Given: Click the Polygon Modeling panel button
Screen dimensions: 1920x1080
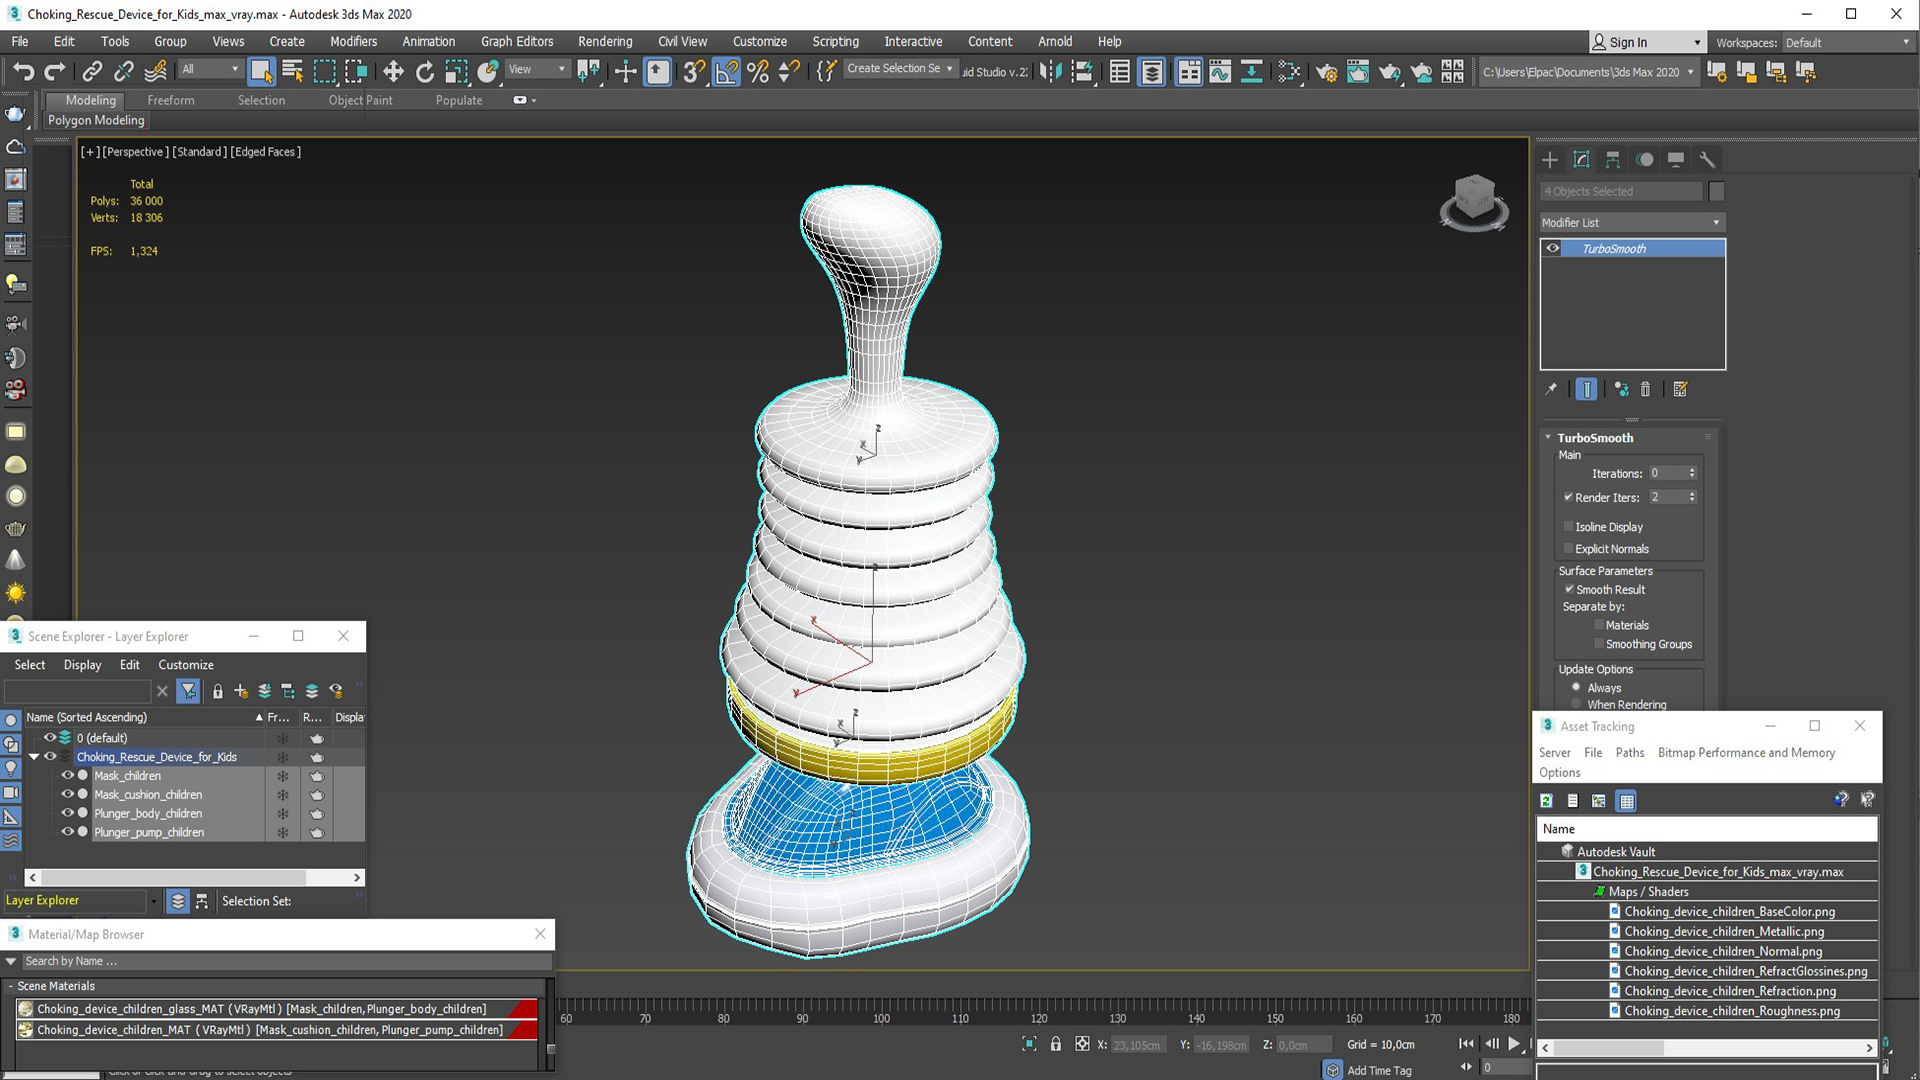Looking at the screenshot, I should click(x=96, y=120).
